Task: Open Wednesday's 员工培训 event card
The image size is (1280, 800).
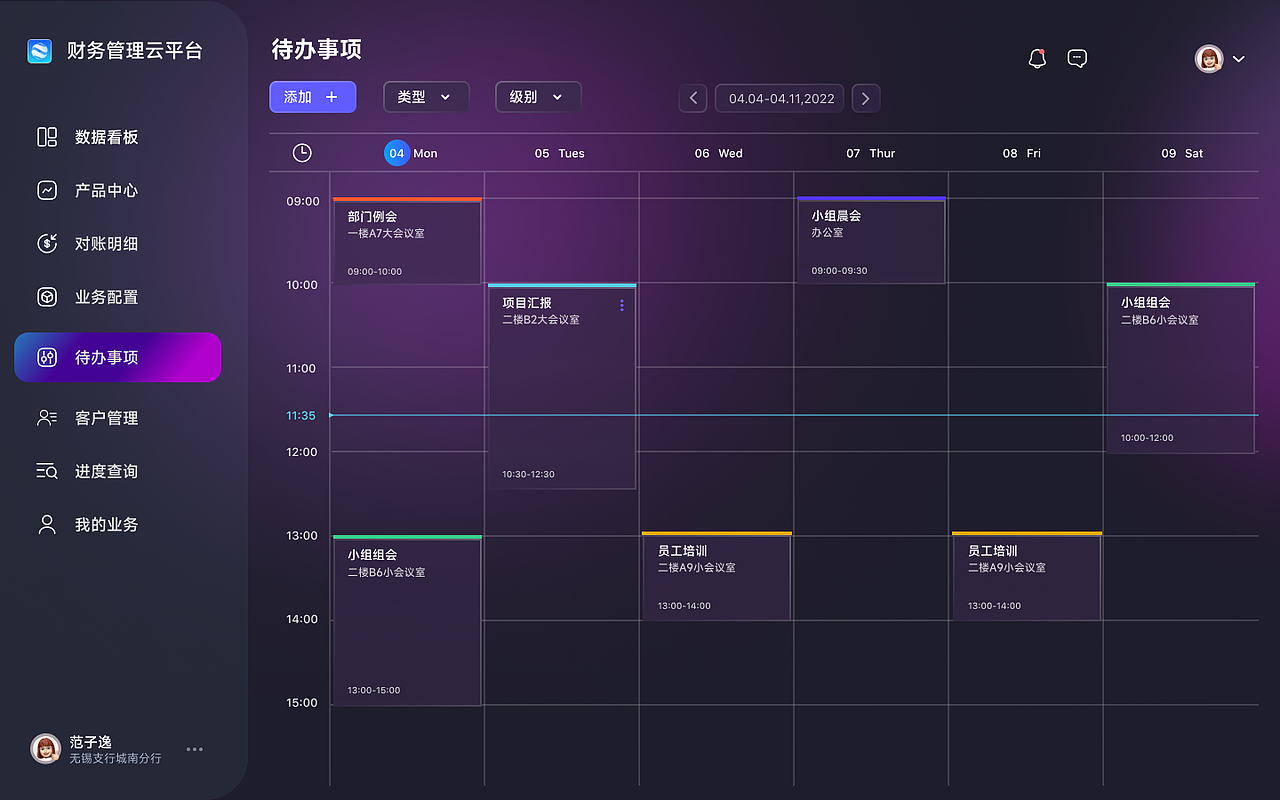Action: click(716, 576)
